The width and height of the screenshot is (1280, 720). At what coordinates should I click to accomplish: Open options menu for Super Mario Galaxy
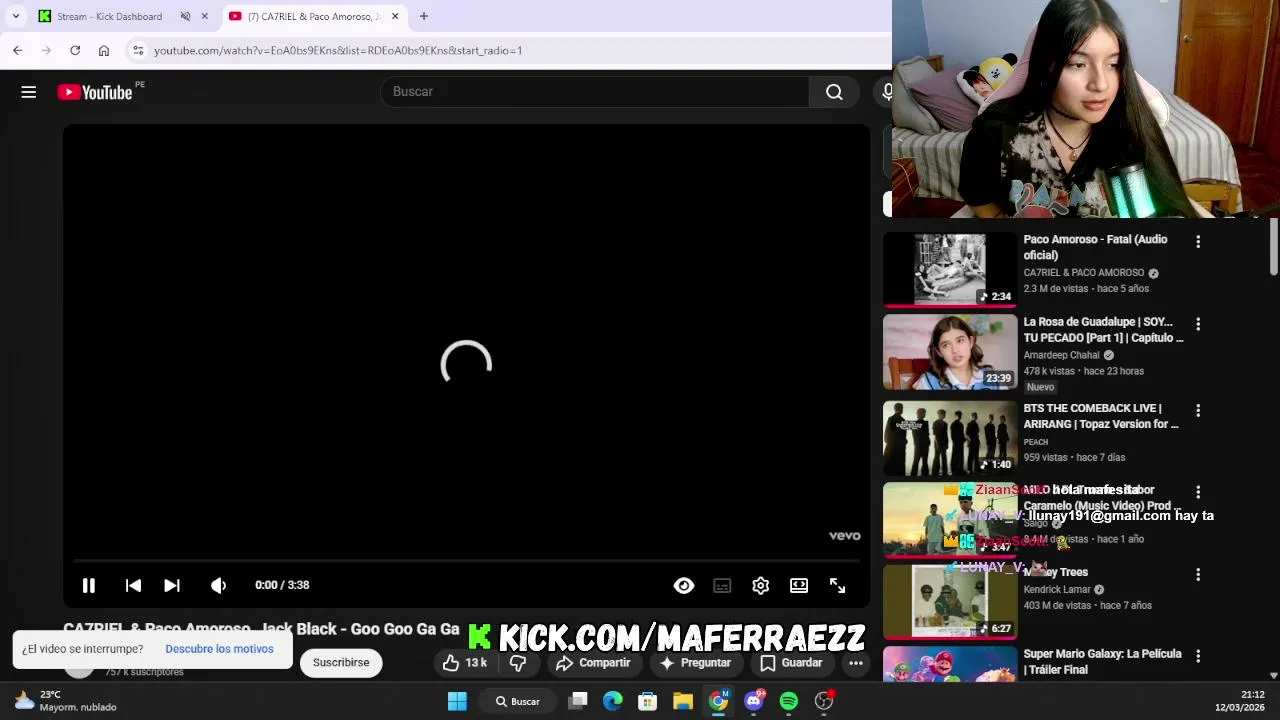[x=1198, y=656]
